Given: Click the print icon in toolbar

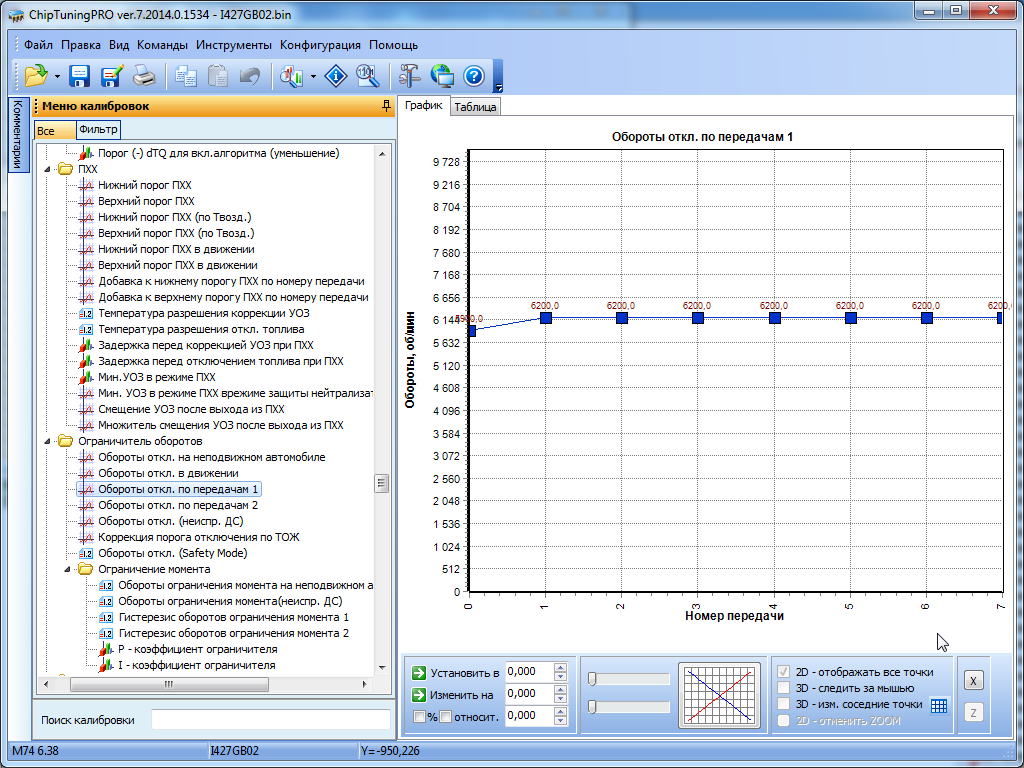Looking at the screenshot, I should tap(144, 75).
